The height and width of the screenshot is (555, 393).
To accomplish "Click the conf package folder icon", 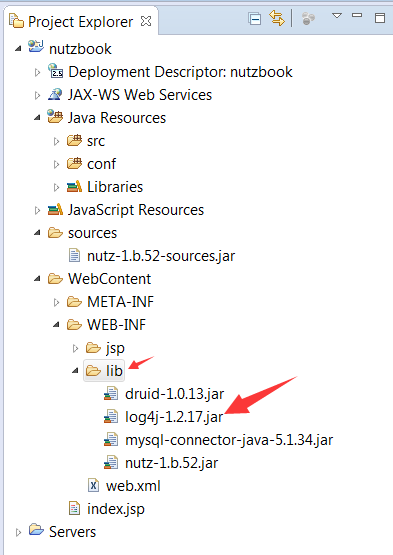I will coord(74,163).
